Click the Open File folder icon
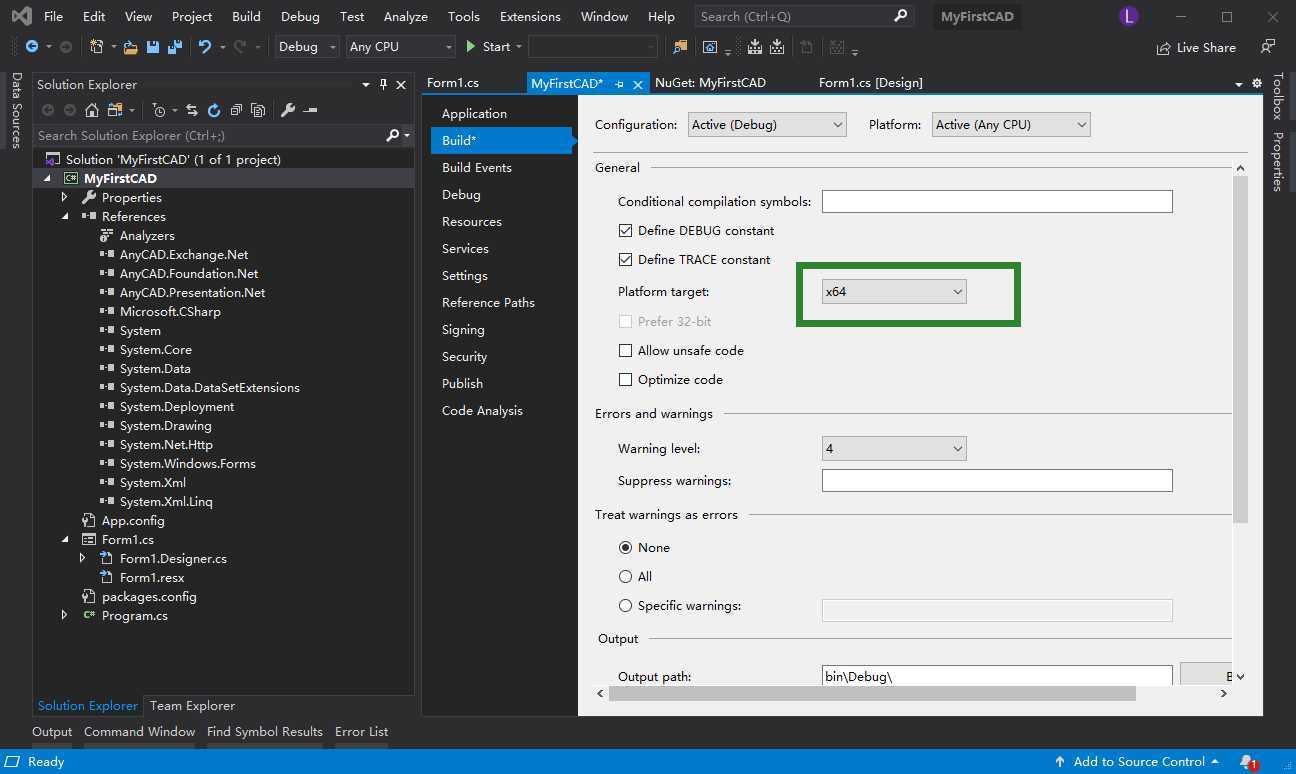This screenshot has width=1296, height=774. click(x=131, y=47)
